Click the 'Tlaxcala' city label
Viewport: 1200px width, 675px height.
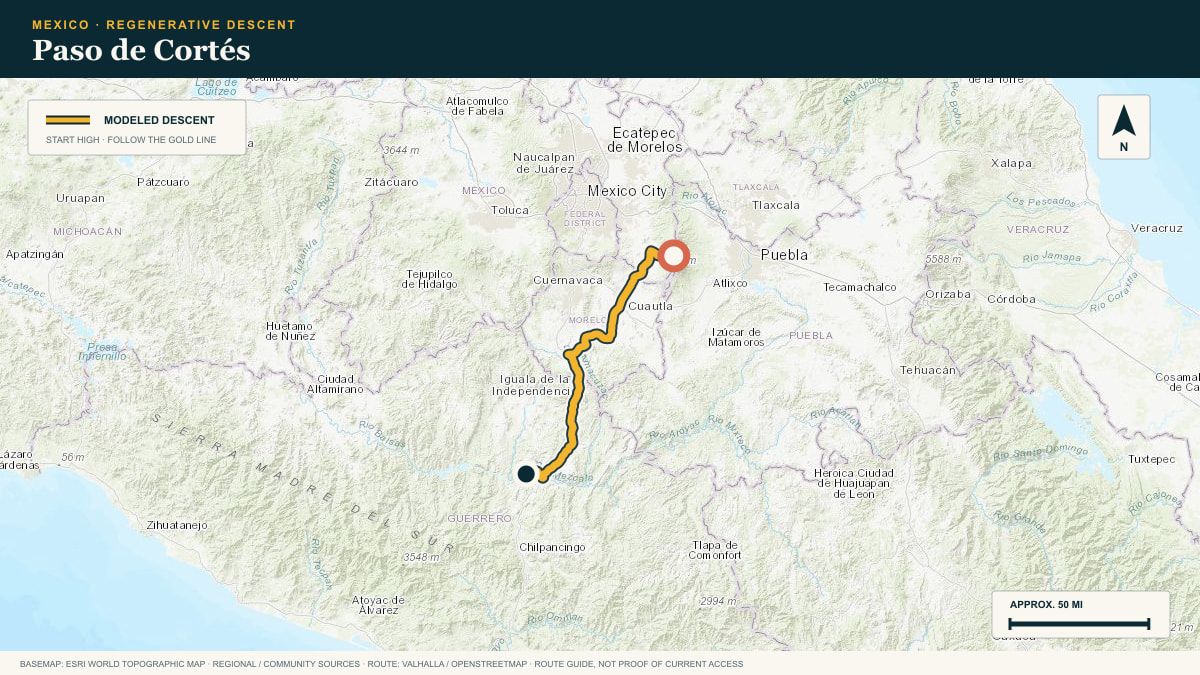tap(776, 205)
